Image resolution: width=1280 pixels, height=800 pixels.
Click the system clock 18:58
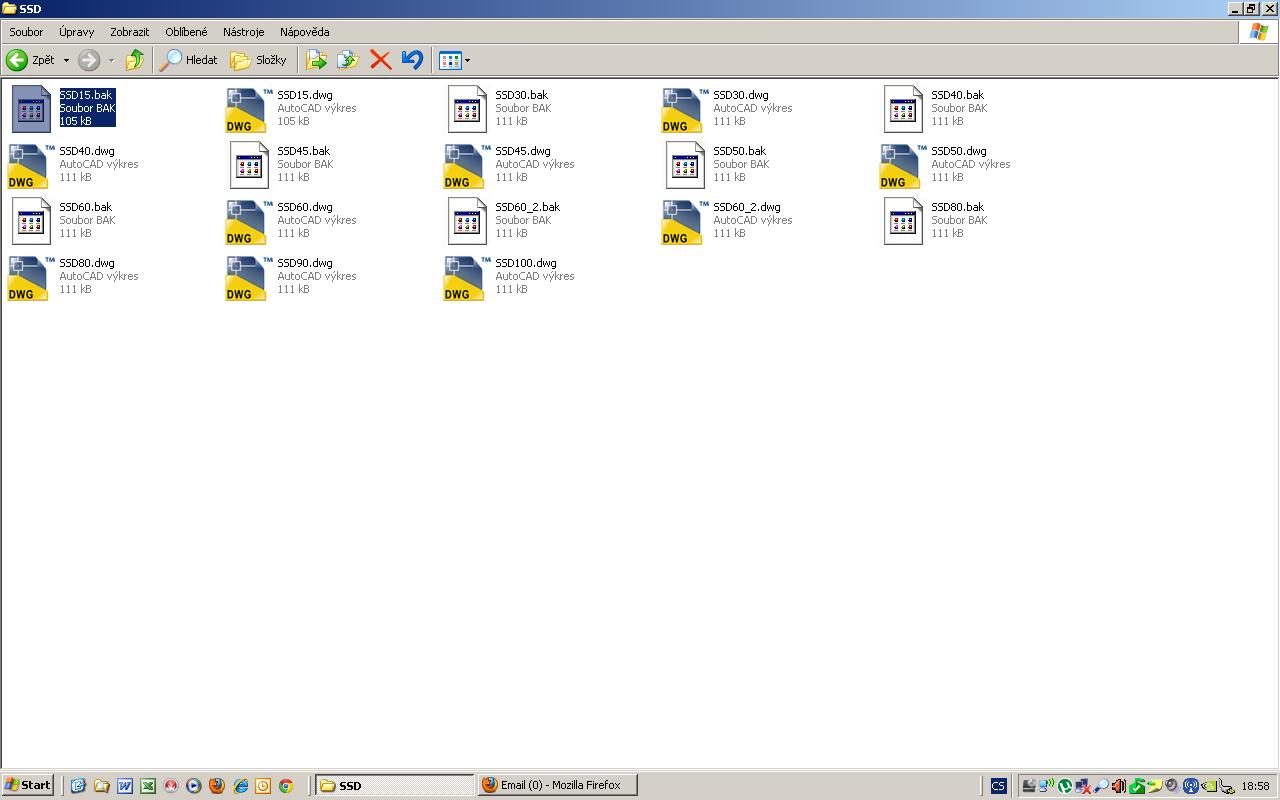pos(1255,786)
